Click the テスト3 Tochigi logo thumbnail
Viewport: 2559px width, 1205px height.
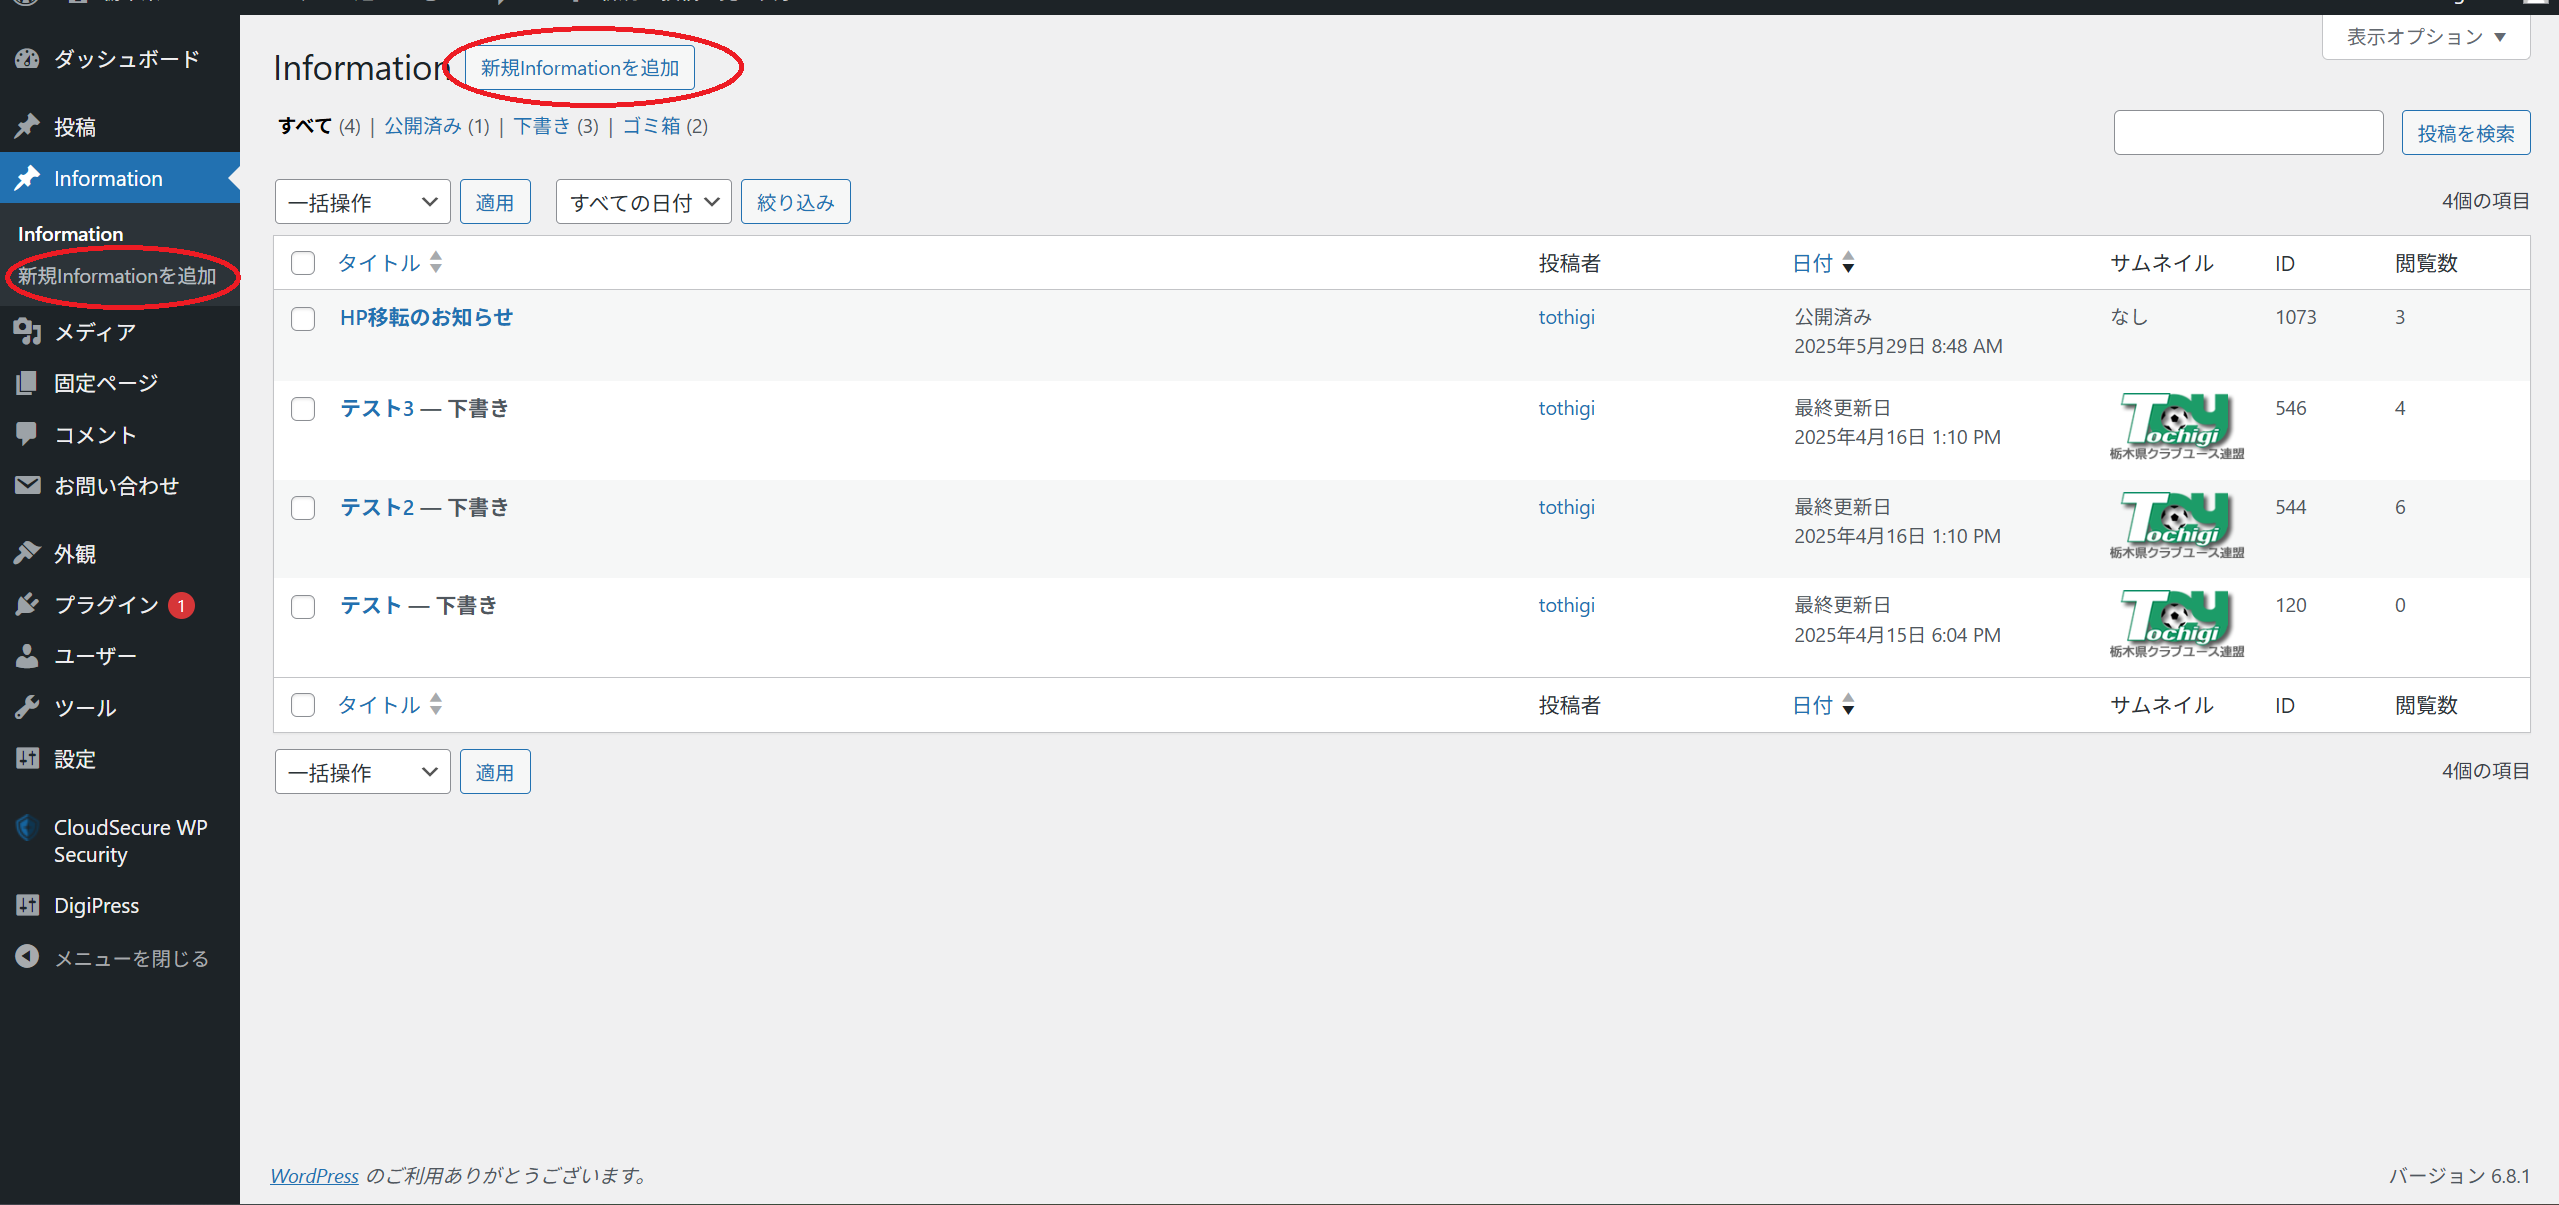2176,426
